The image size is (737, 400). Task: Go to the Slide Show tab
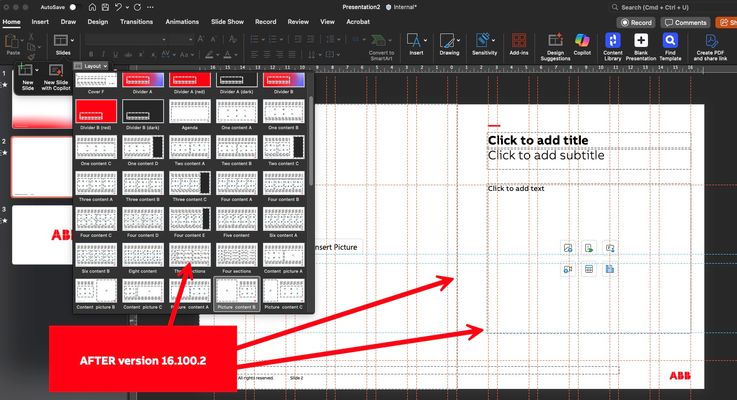227,22
